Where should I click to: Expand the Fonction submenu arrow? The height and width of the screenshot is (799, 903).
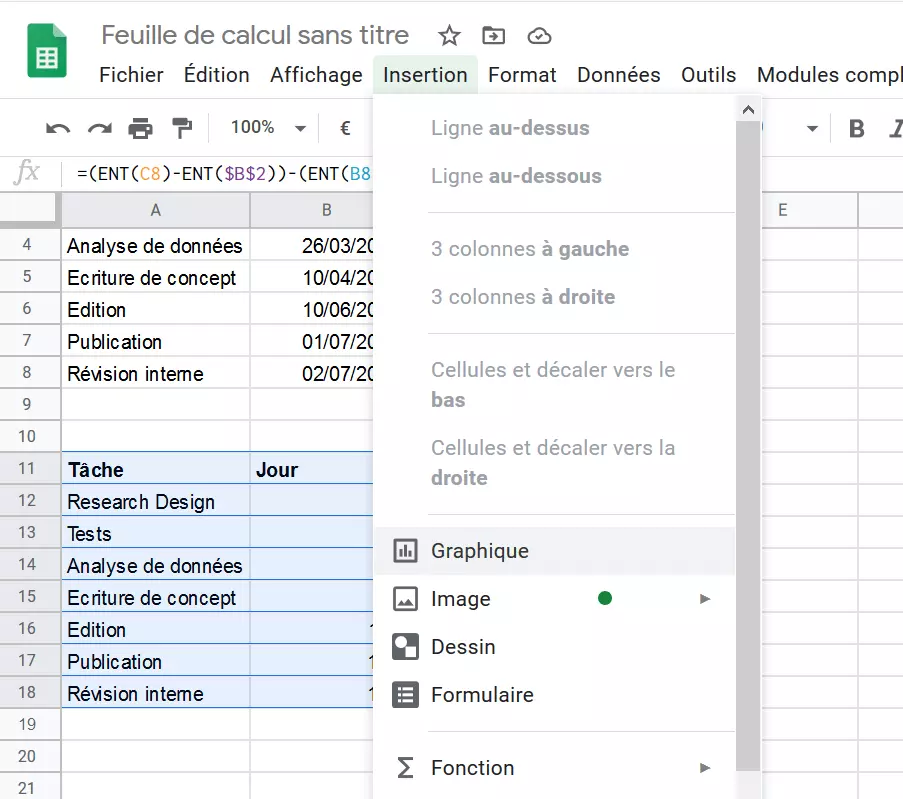click(705, 768)
